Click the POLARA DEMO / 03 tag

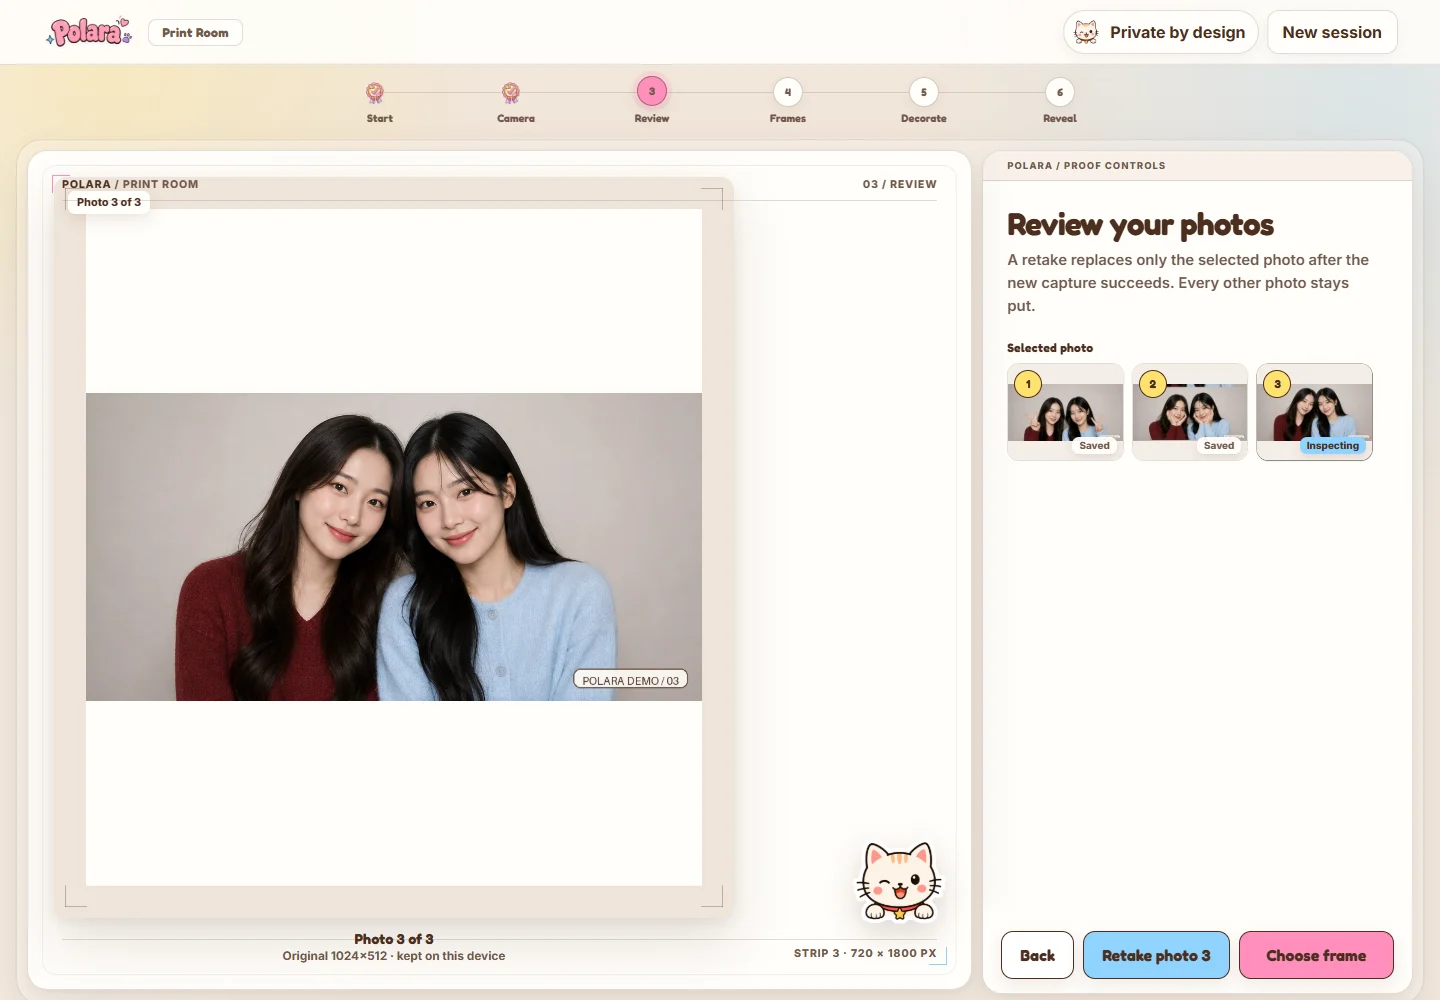[630, 680]
